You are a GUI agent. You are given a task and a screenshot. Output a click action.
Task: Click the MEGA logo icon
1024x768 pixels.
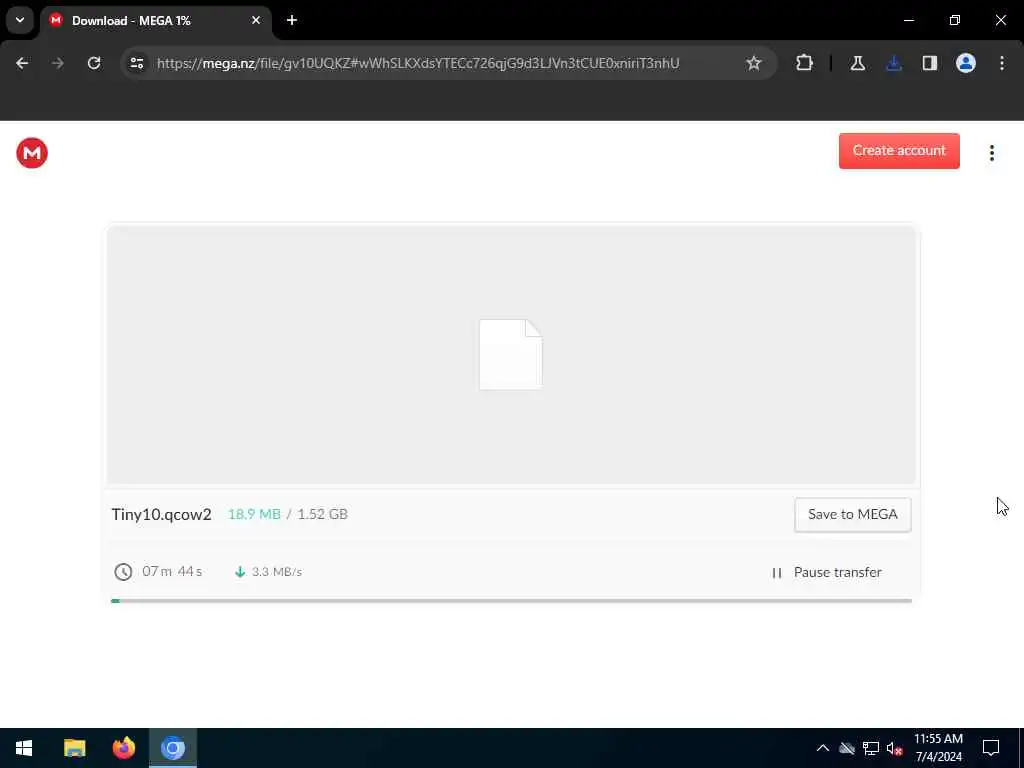pyautogui.click(x=32, y=153)
